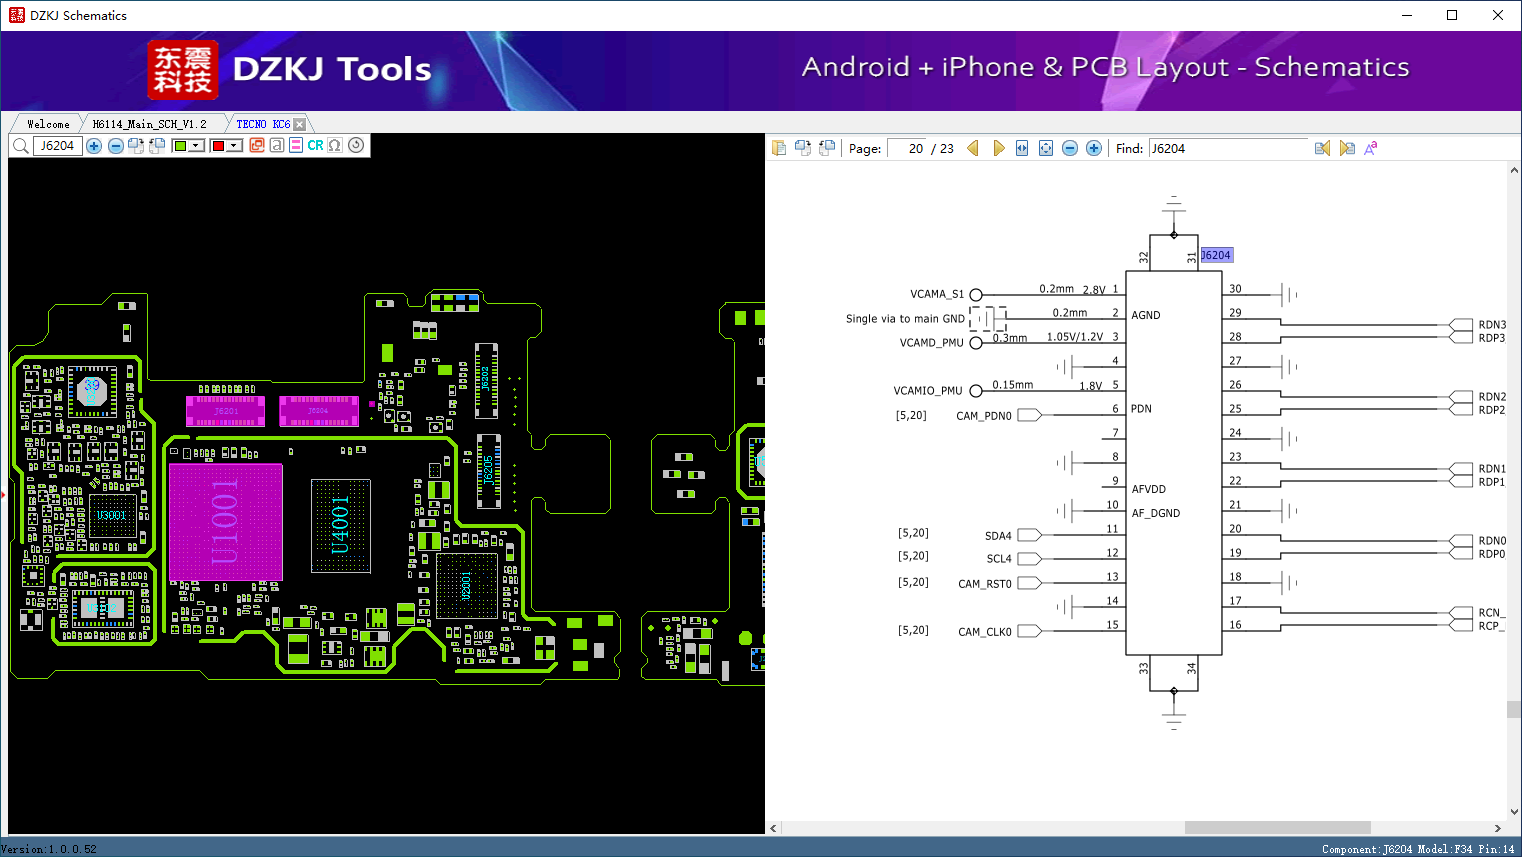
Task: Find next match in schematic
Action: (x=1347, y=148)
